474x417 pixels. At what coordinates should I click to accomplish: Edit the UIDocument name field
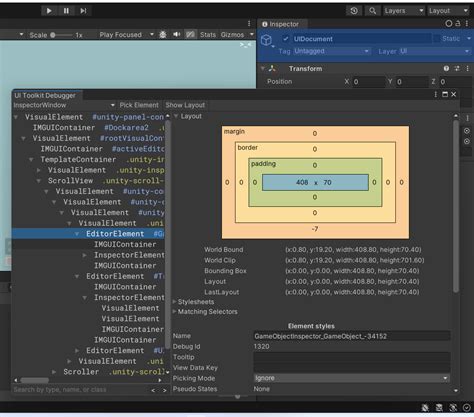click(362, 39)
